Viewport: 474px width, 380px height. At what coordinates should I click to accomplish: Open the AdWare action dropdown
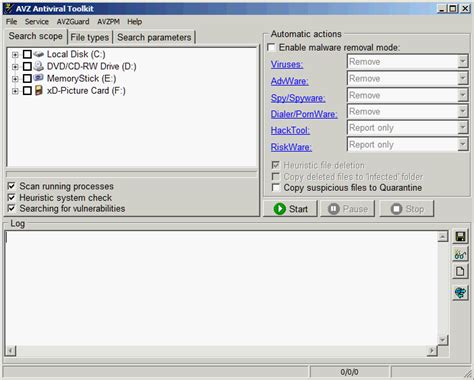click(x=462, y=78)
